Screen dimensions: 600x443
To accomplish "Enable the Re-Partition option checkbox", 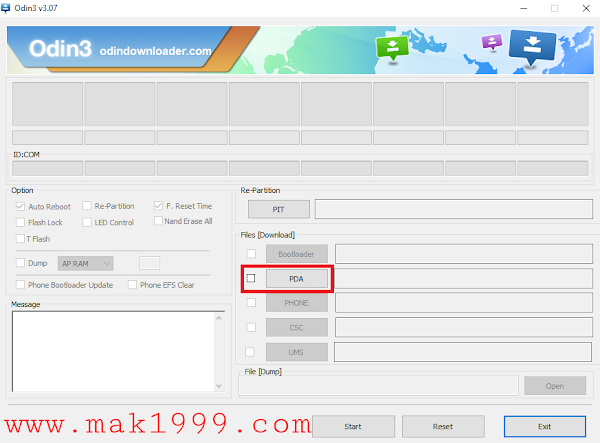I will pos(87,206).
